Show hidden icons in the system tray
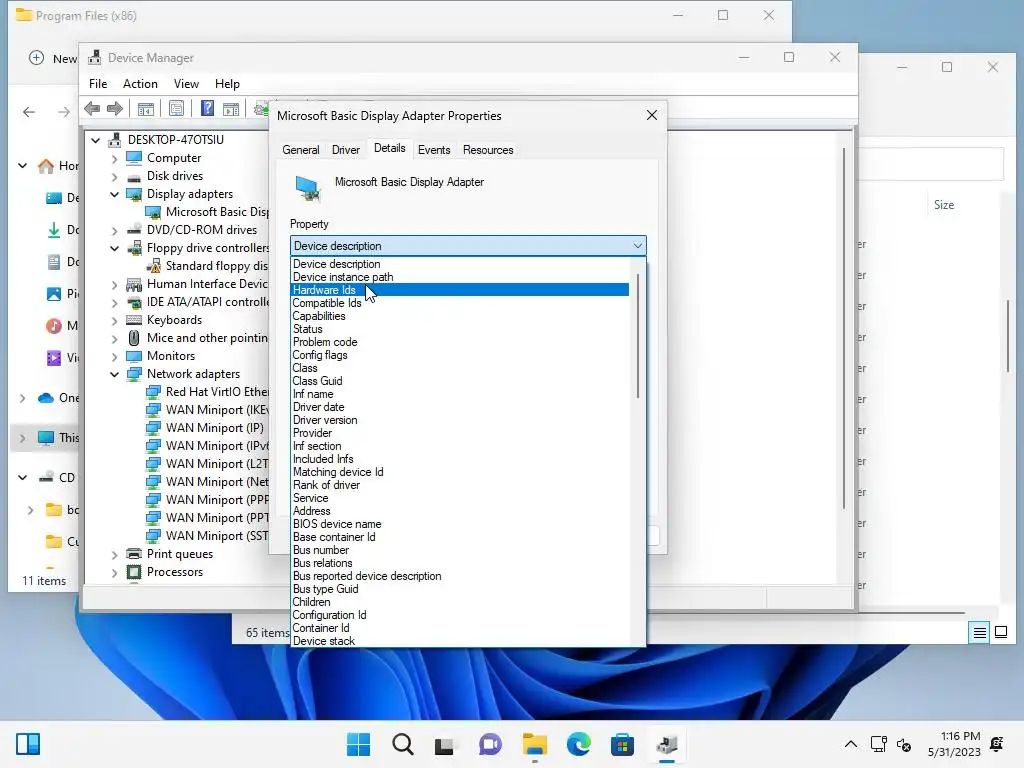The width and height of the screenshot is (1024, 768). click(850, 744)
